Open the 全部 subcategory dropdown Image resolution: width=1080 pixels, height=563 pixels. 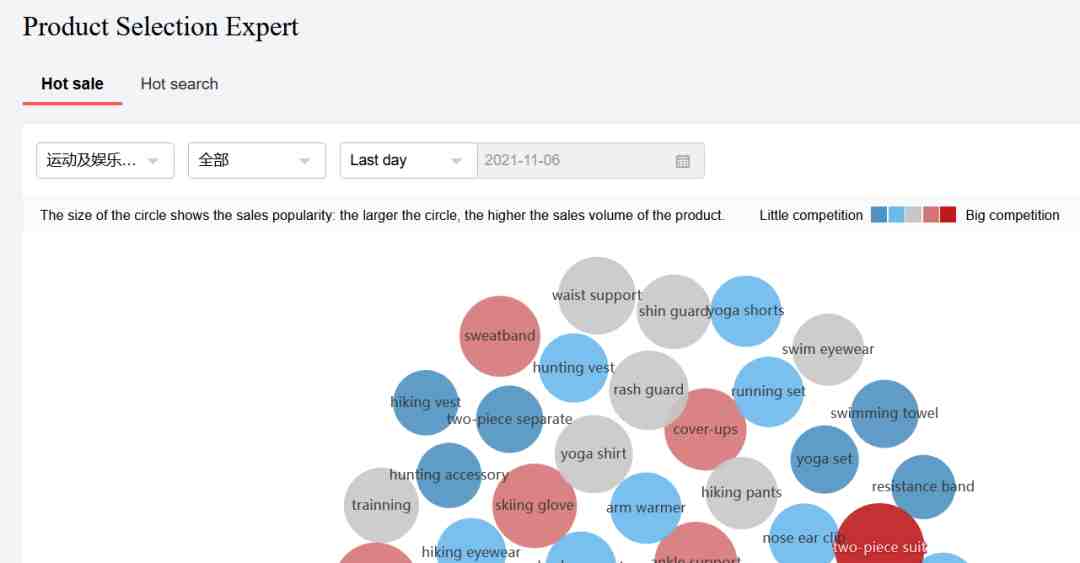257,161
